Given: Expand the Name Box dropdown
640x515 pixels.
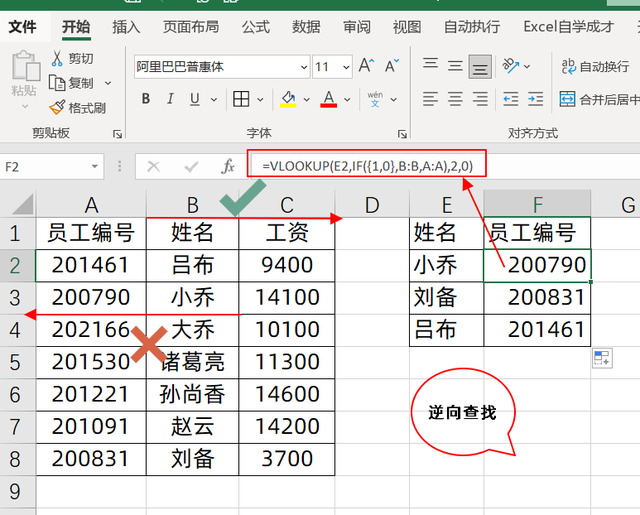Looking at the screenshot, I should click(x=95, y=166).
